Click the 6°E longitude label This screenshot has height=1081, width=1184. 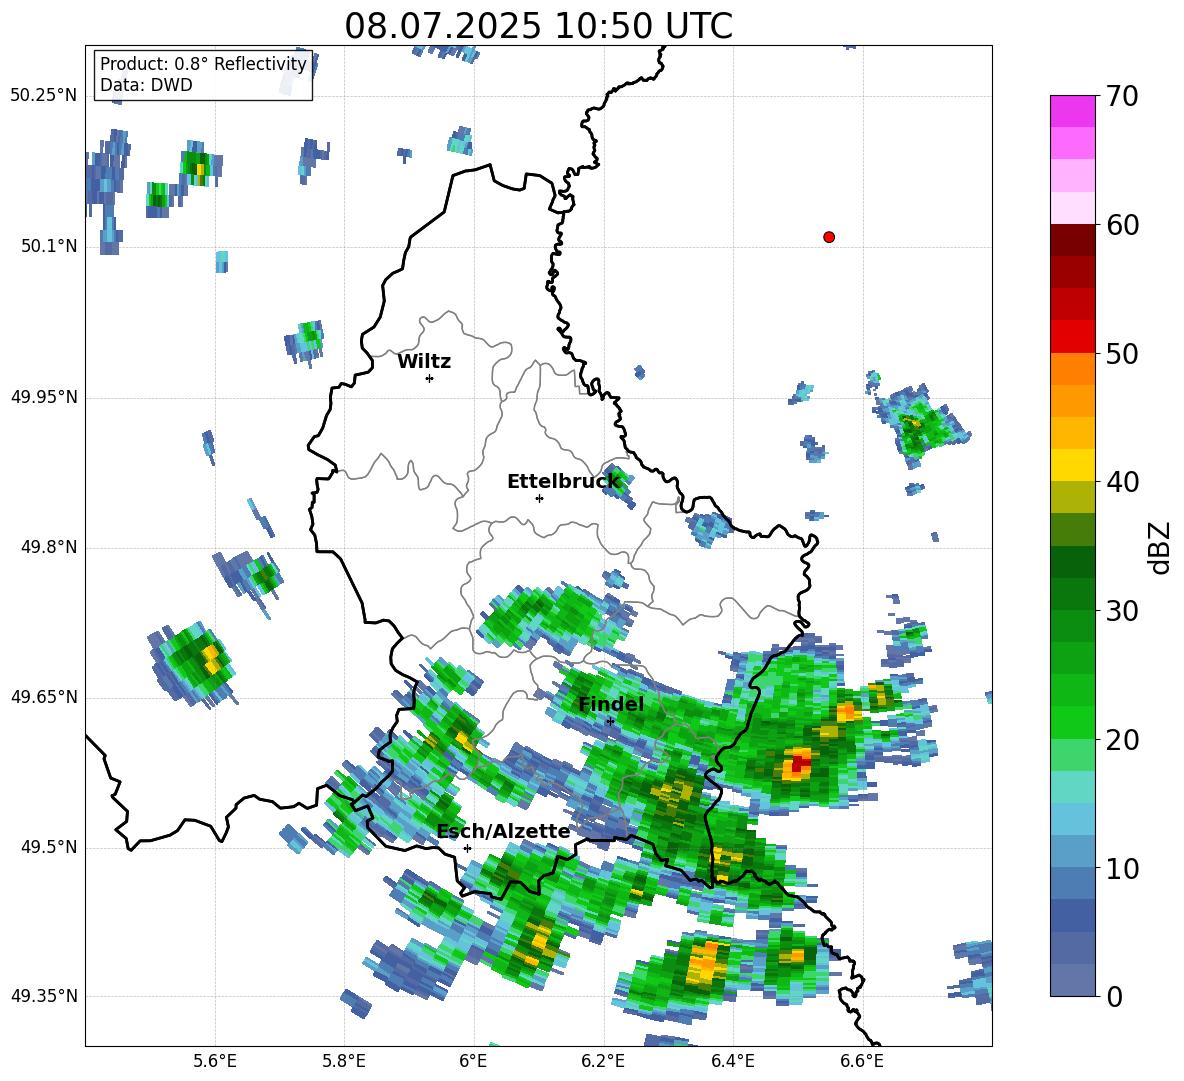473,1061
